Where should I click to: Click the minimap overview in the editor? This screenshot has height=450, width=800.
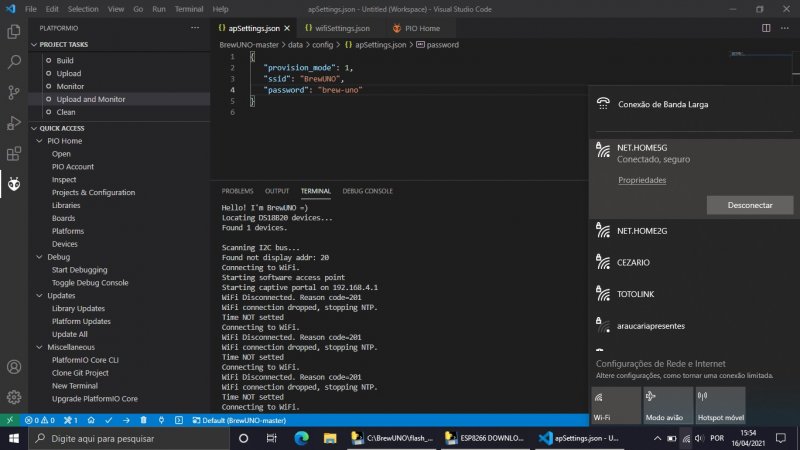point(760,54)
